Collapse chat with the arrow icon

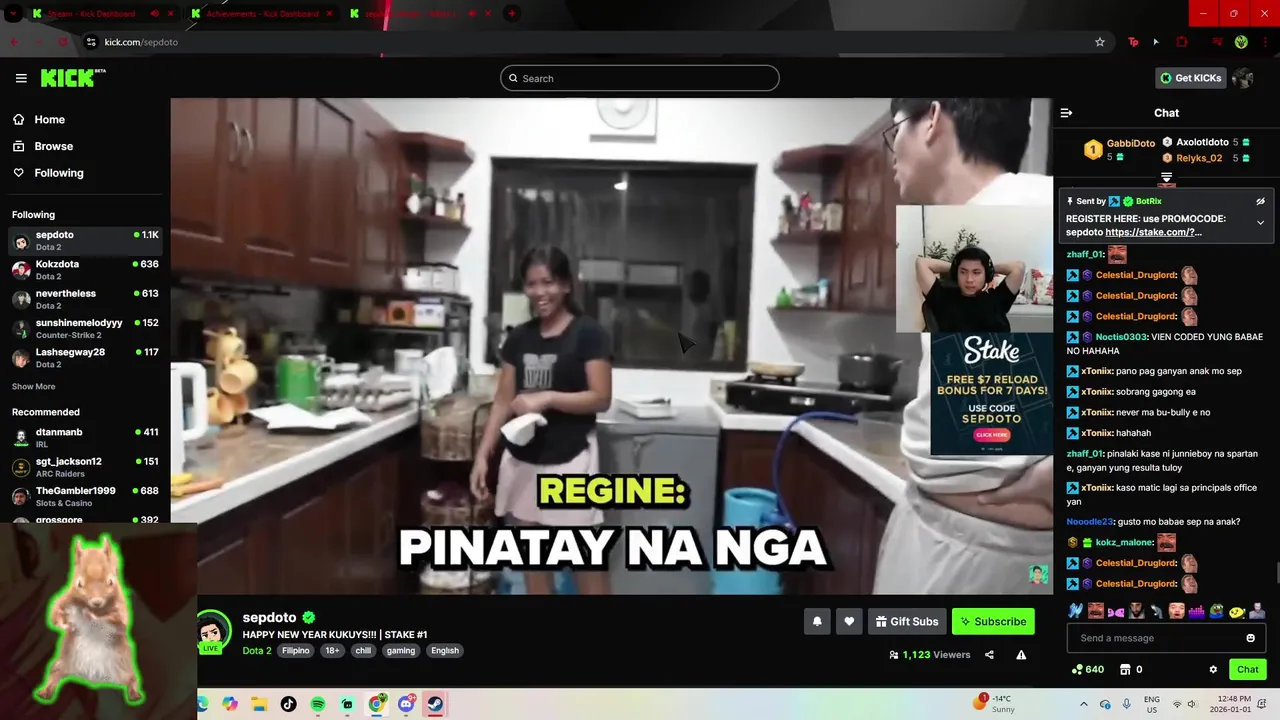tap(1066, 113)
